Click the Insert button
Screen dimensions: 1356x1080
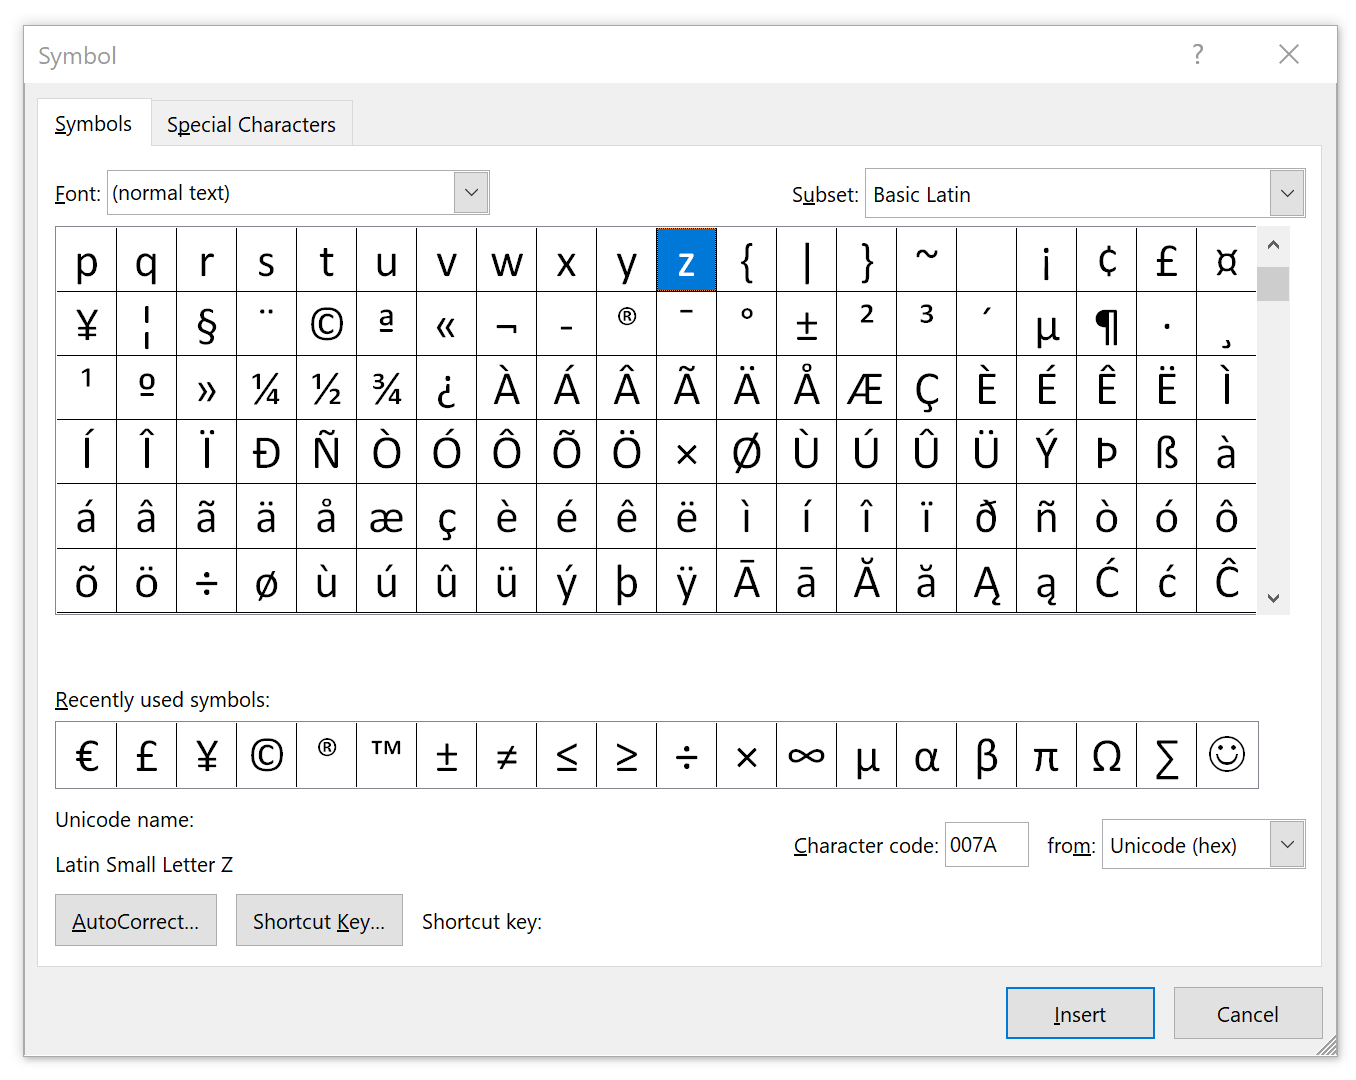coord(1079,1014)
